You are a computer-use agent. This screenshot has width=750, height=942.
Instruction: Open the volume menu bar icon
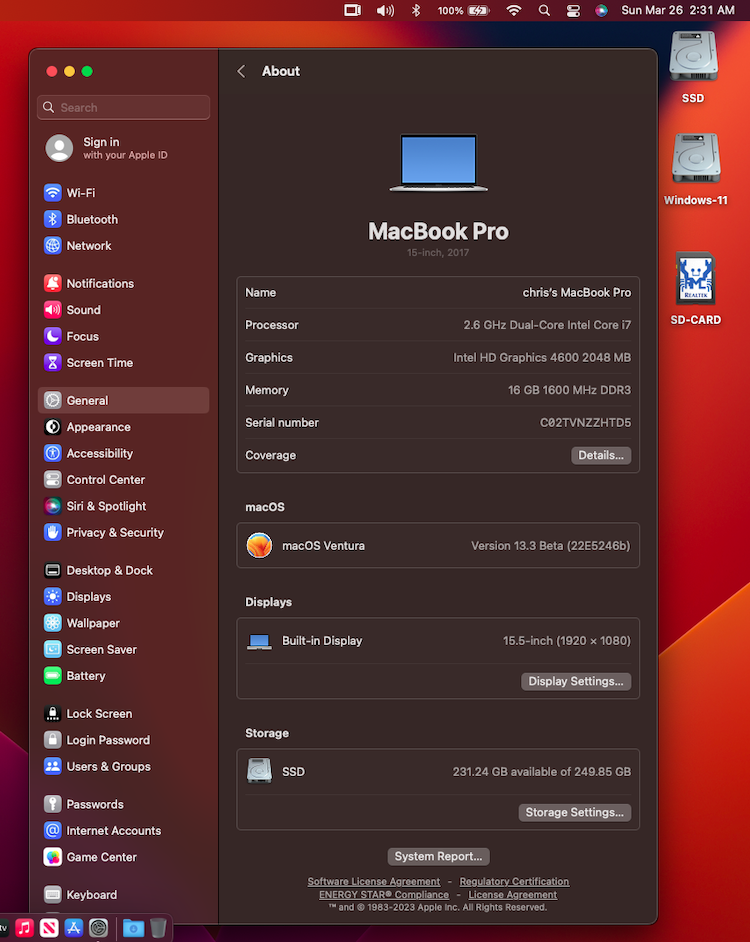pos(385,10)
